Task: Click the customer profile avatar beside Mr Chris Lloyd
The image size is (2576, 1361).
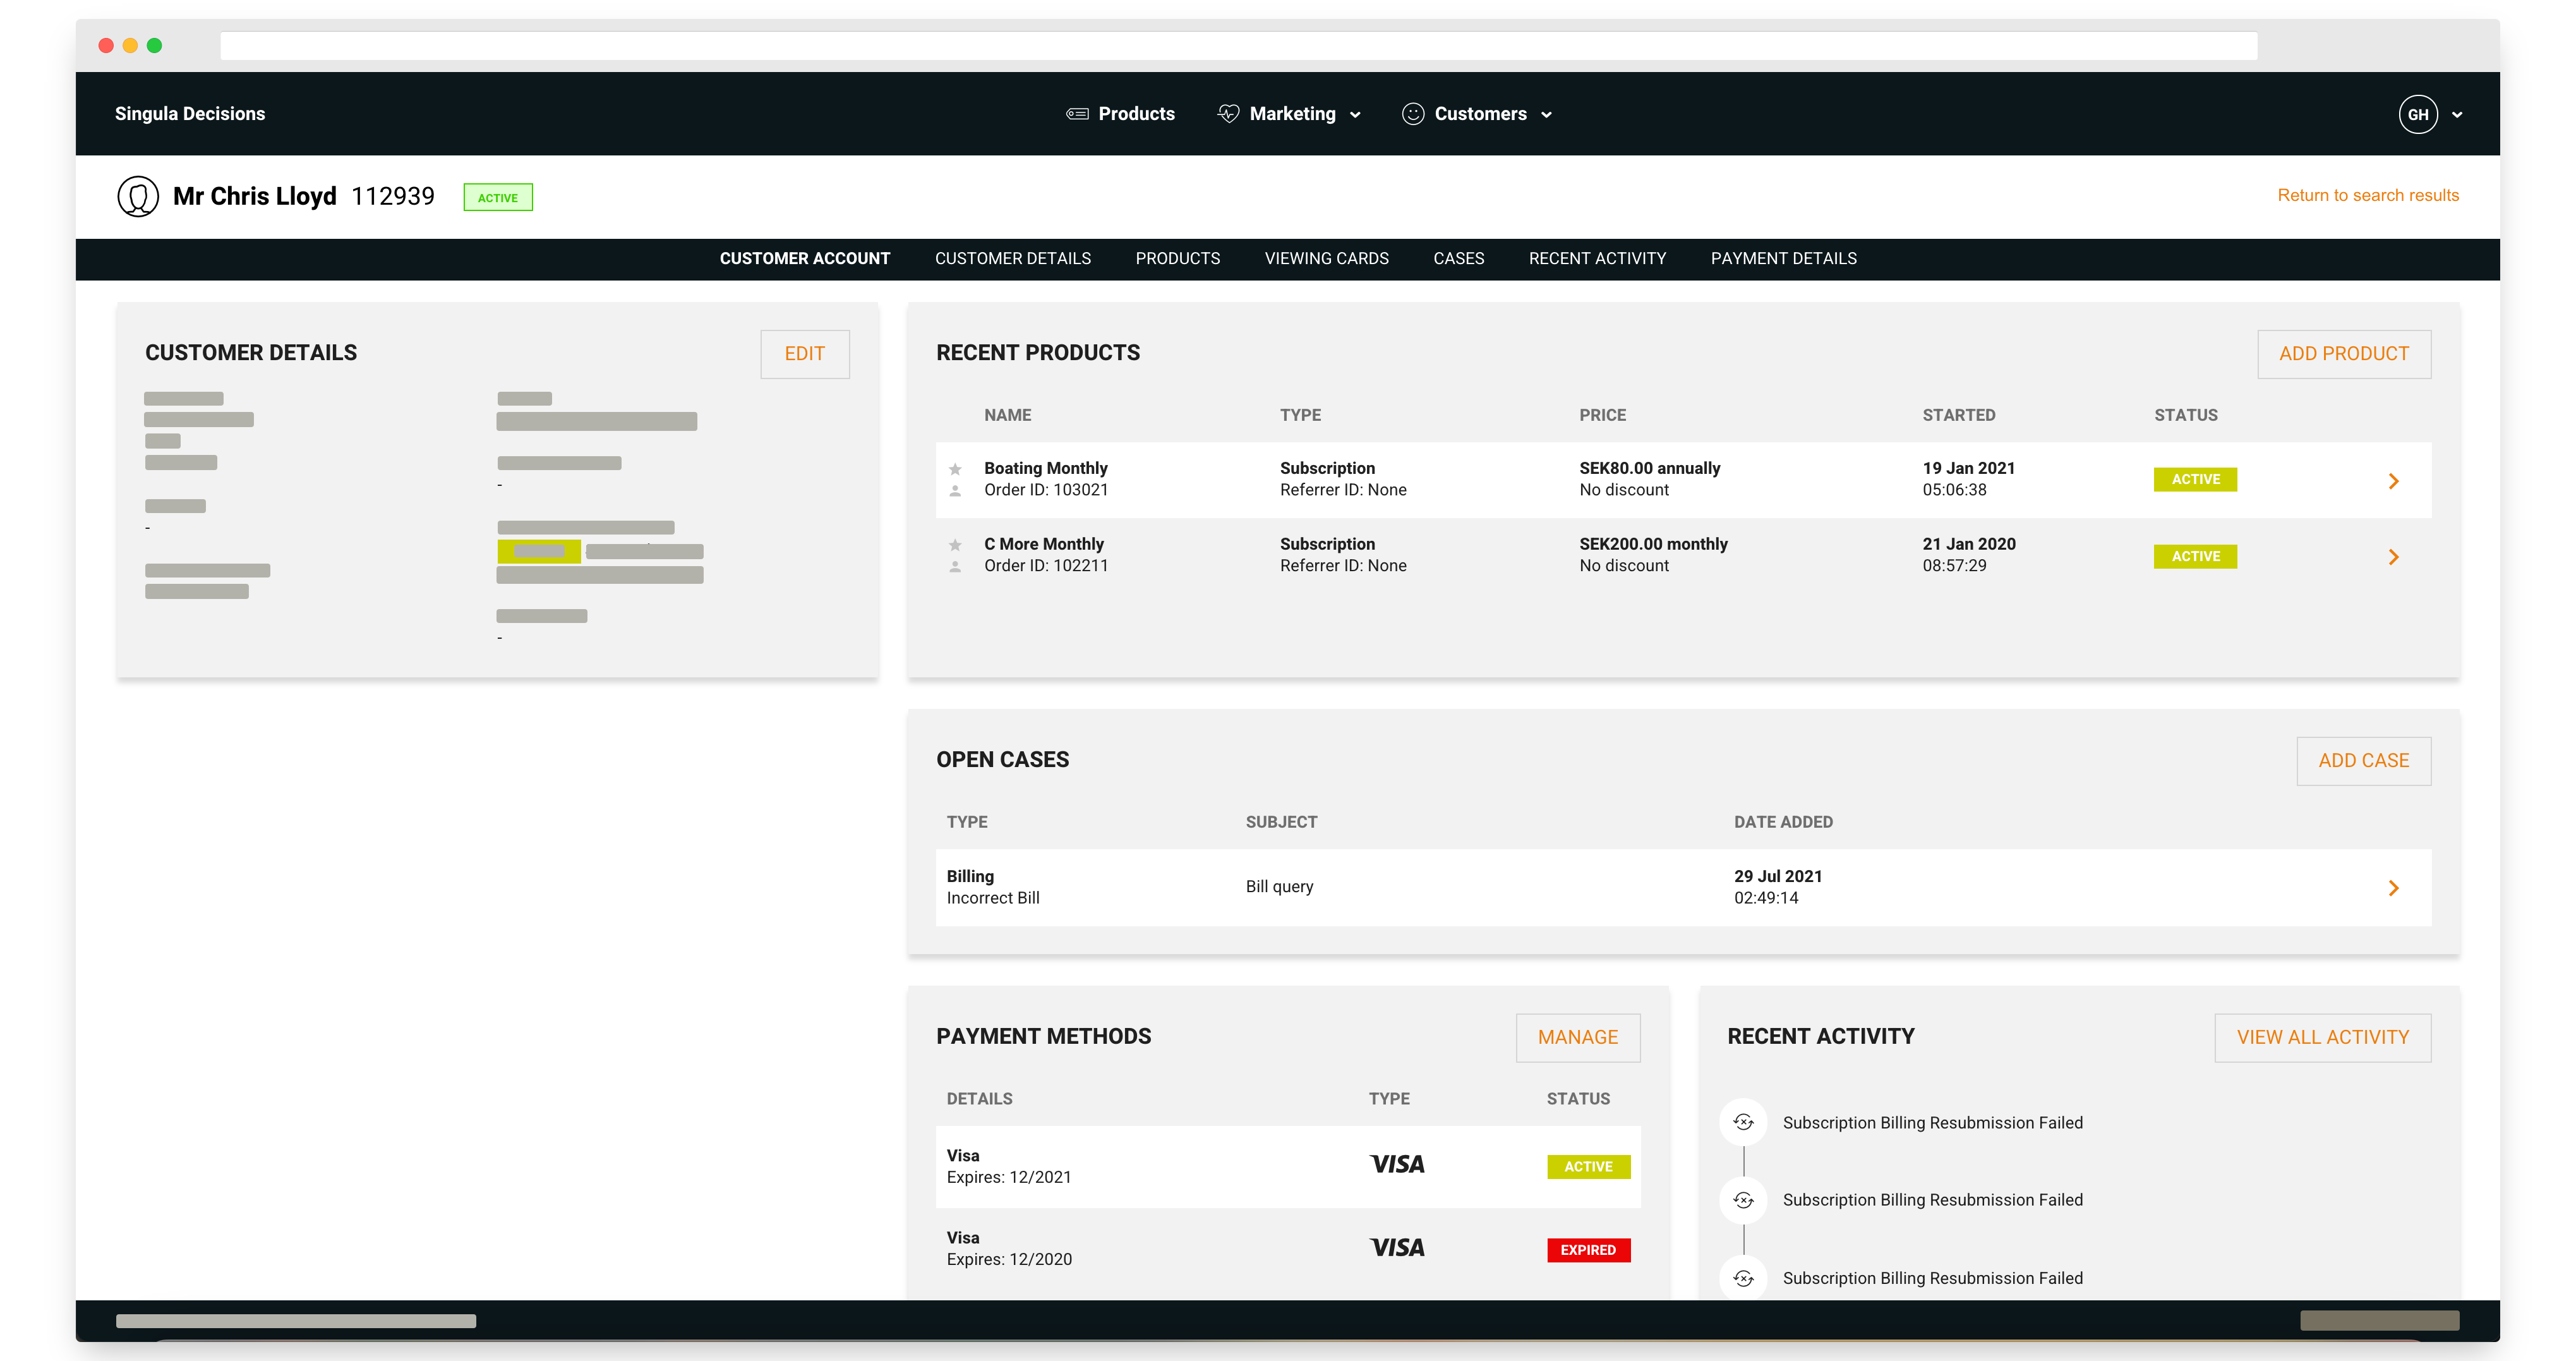Action: (x=138, y=196)
